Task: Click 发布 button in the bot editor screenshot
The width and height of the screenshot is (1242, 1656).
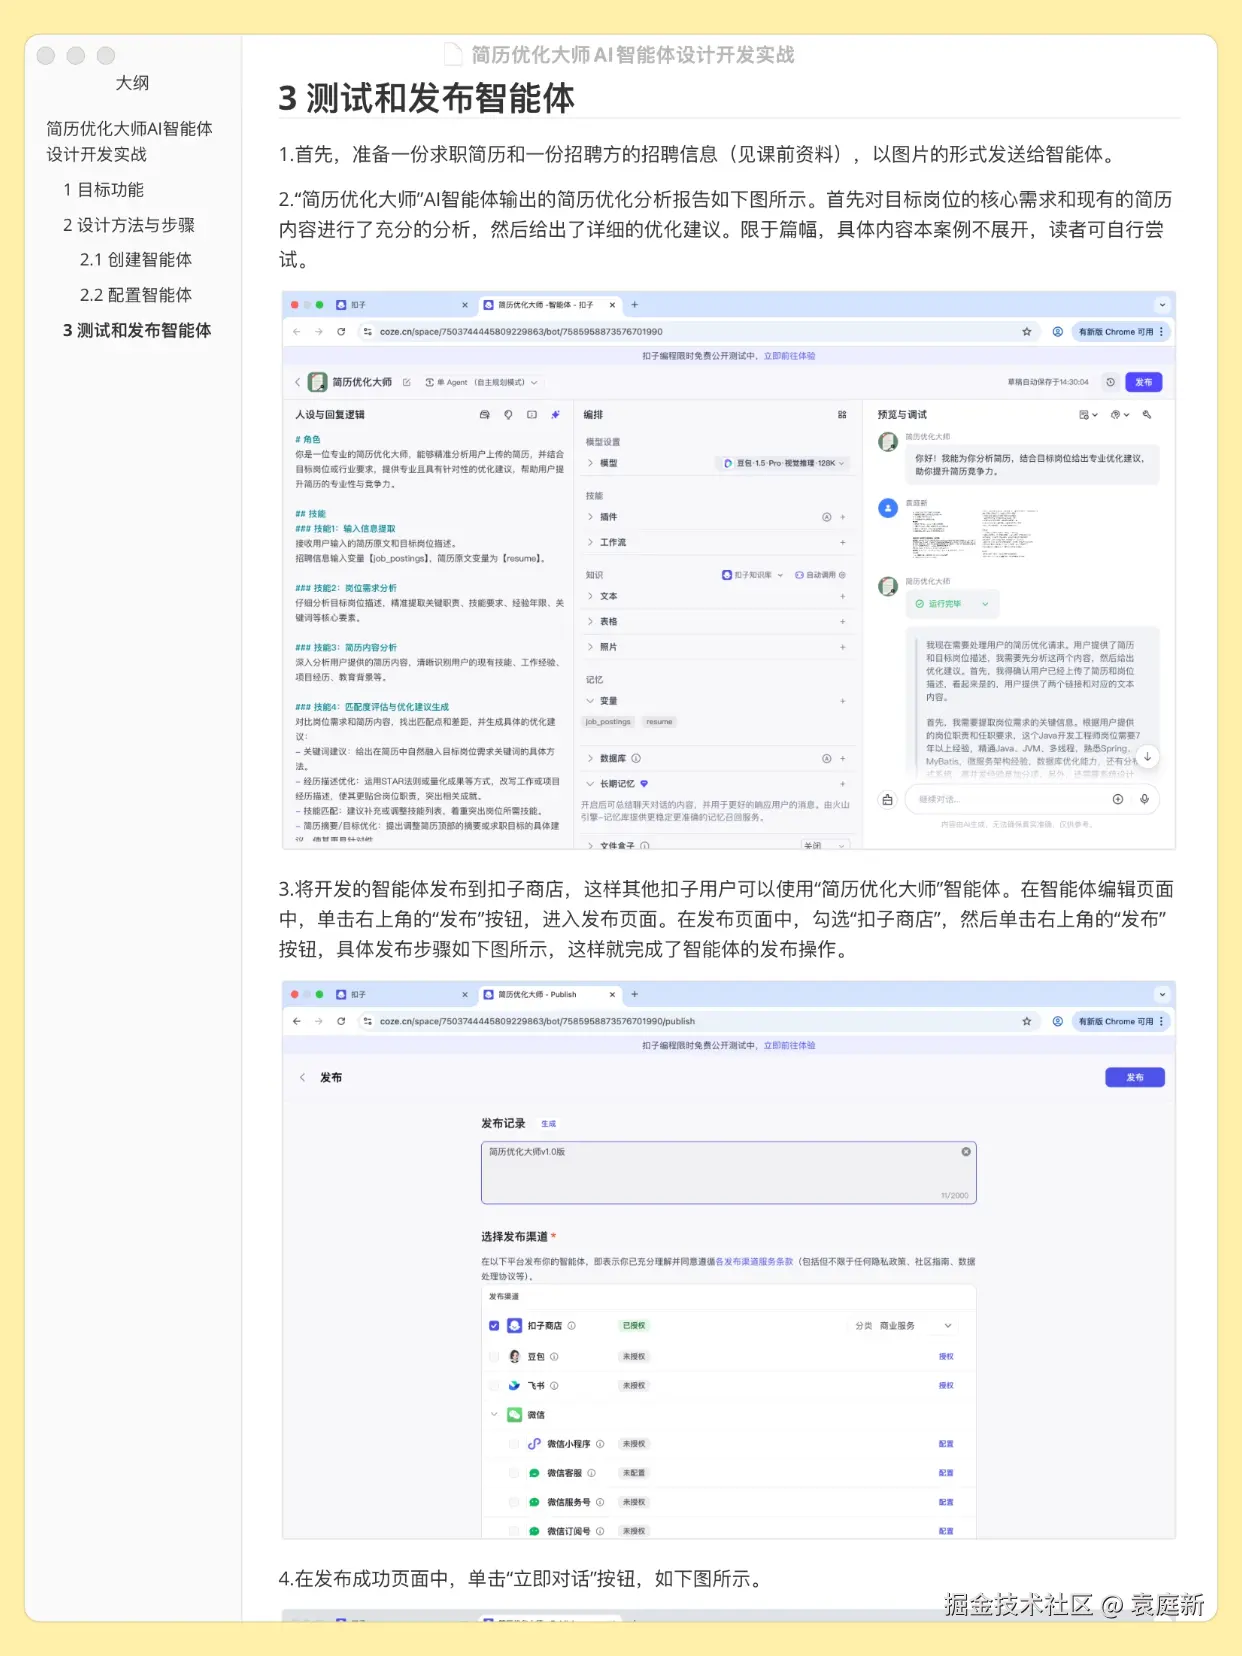Action: point(1143,382)
